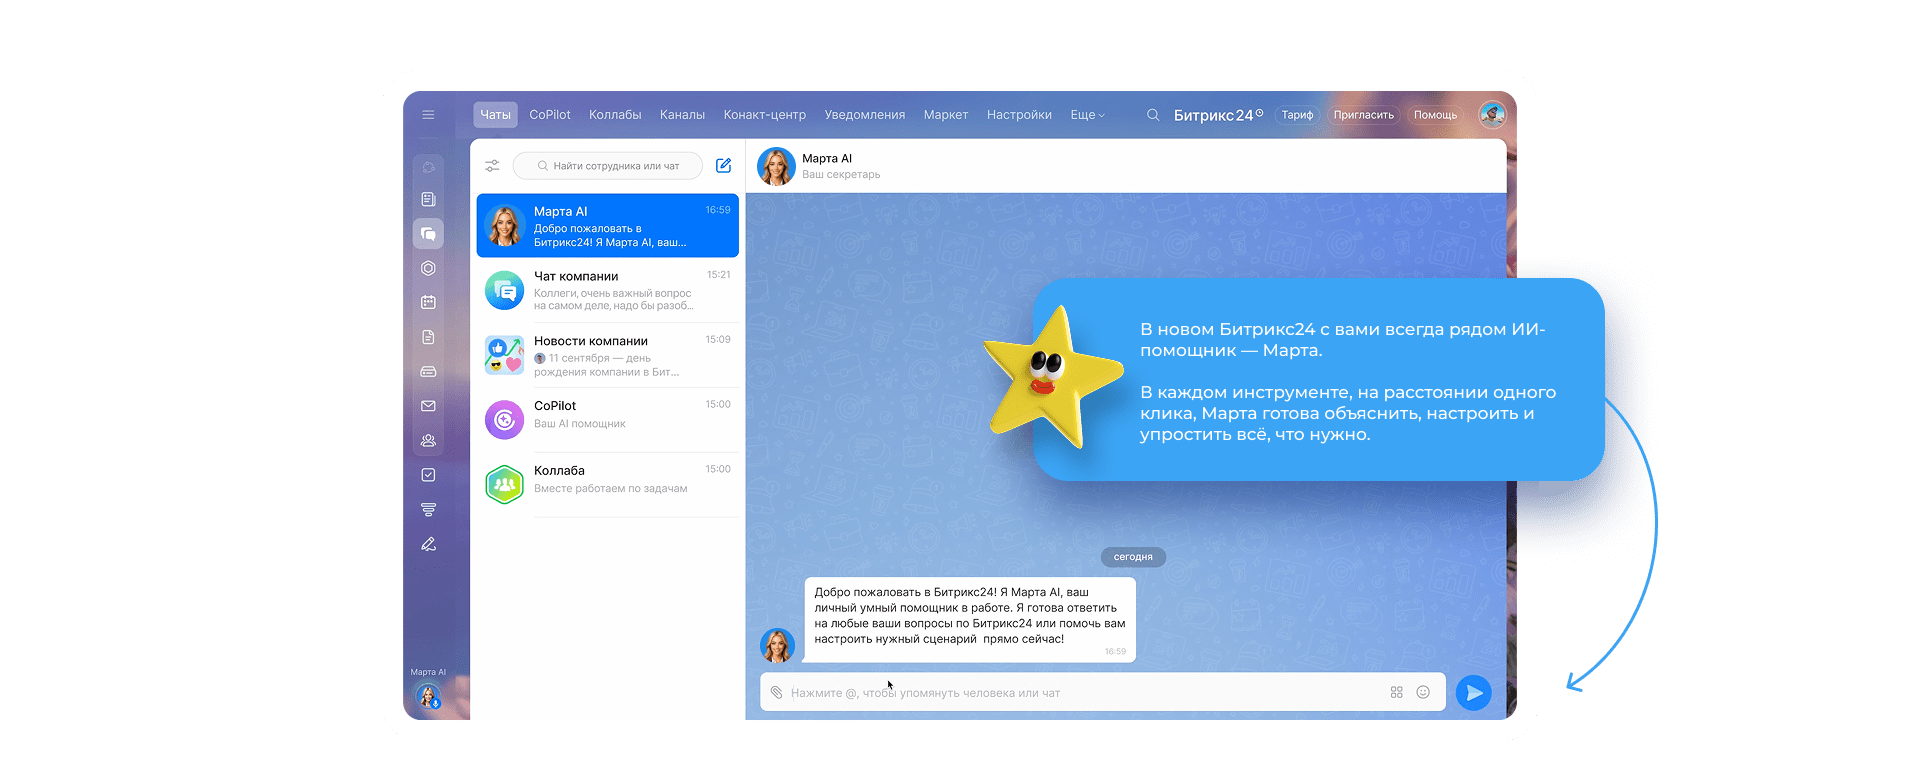The width and height of the screenshot is (1920, 762).
Task: Click the attach file paperclip icon
Action: [x=776, y=692]
